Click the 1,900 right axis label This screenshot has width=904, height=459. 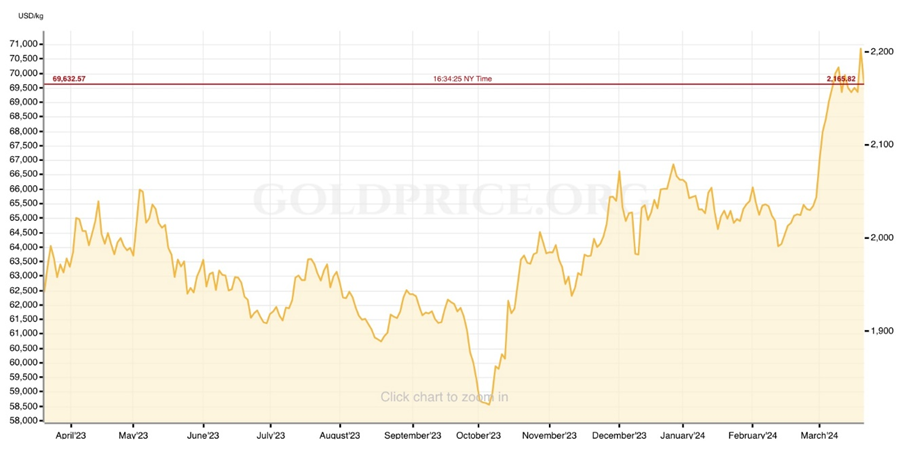tap(885, 330)
